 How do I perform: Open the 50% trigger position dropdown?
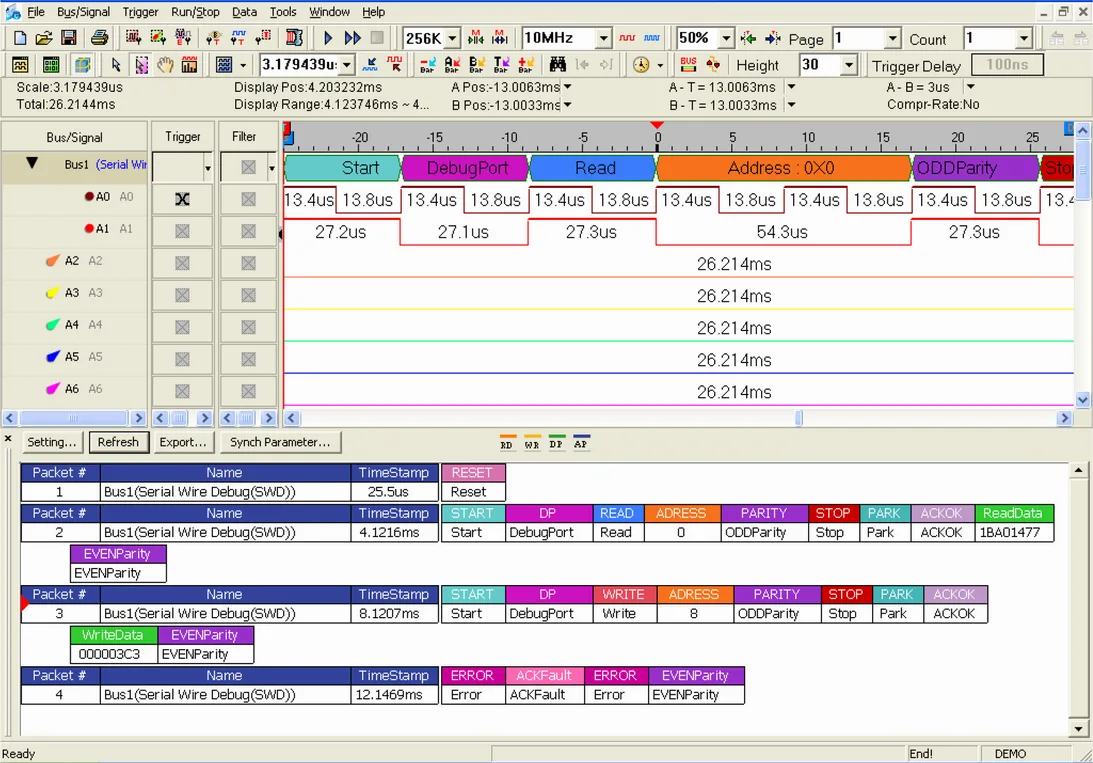point(726,38)
